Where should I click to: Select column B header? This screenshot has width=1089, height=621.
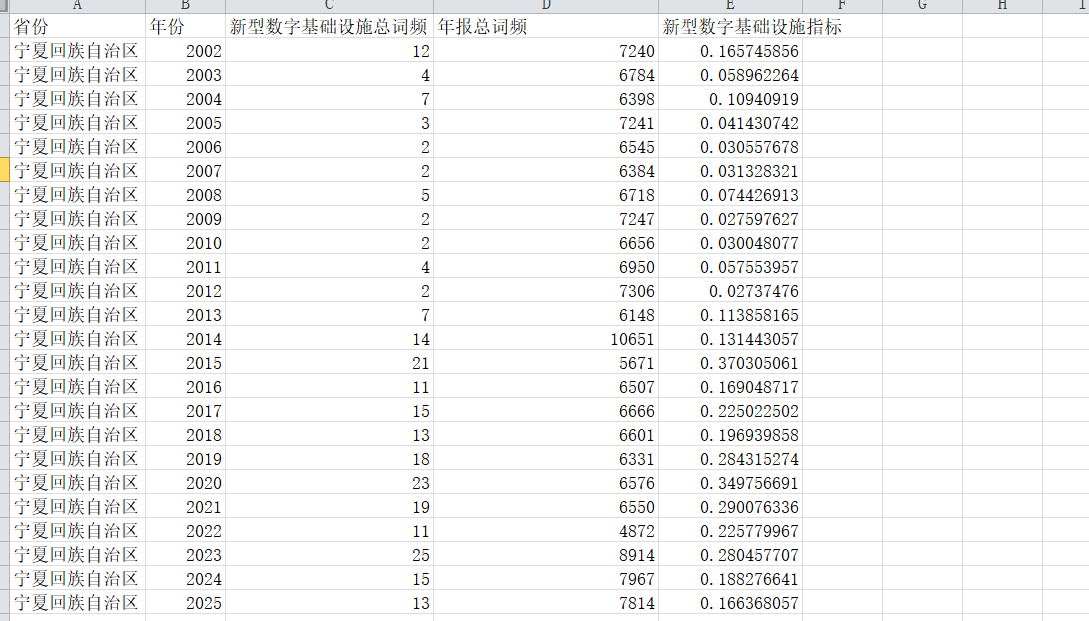[185, 6]
